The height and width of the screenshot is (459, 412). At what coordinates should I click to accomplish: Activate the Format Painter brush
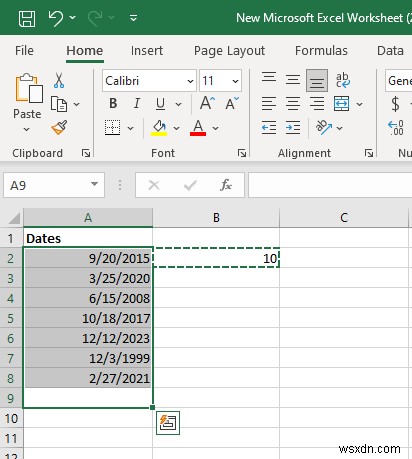(59, 128)
